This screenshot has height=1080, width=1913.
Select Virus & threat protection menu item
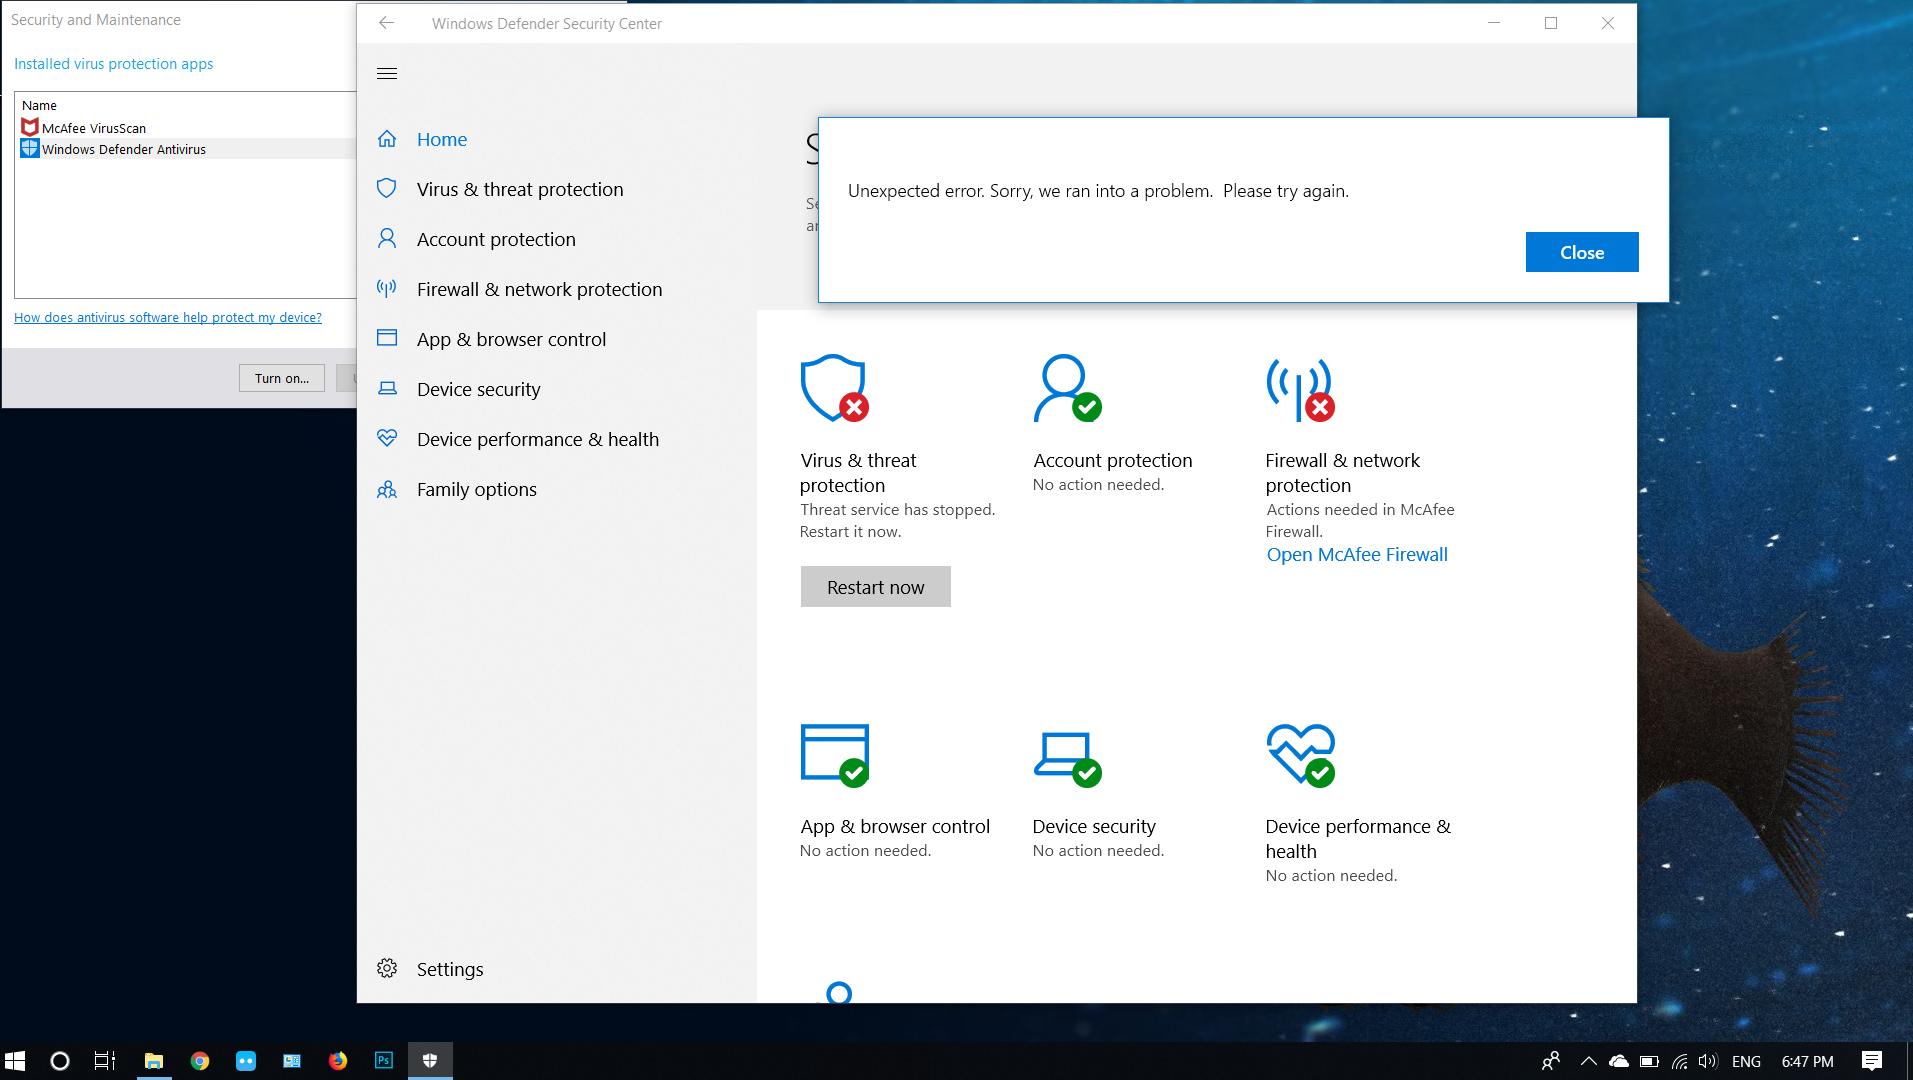click(x=520, y=189)
